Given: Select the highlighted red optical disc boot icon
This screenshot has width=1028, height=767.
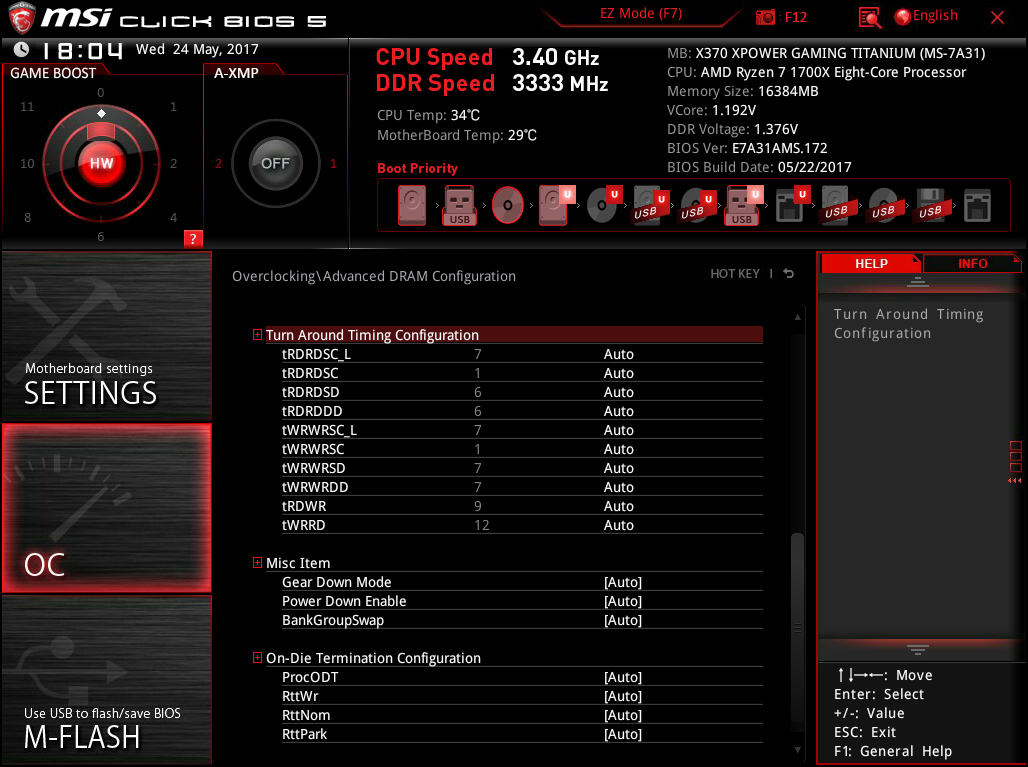Looking at the screenshot, I should click(x=507, y=205).
